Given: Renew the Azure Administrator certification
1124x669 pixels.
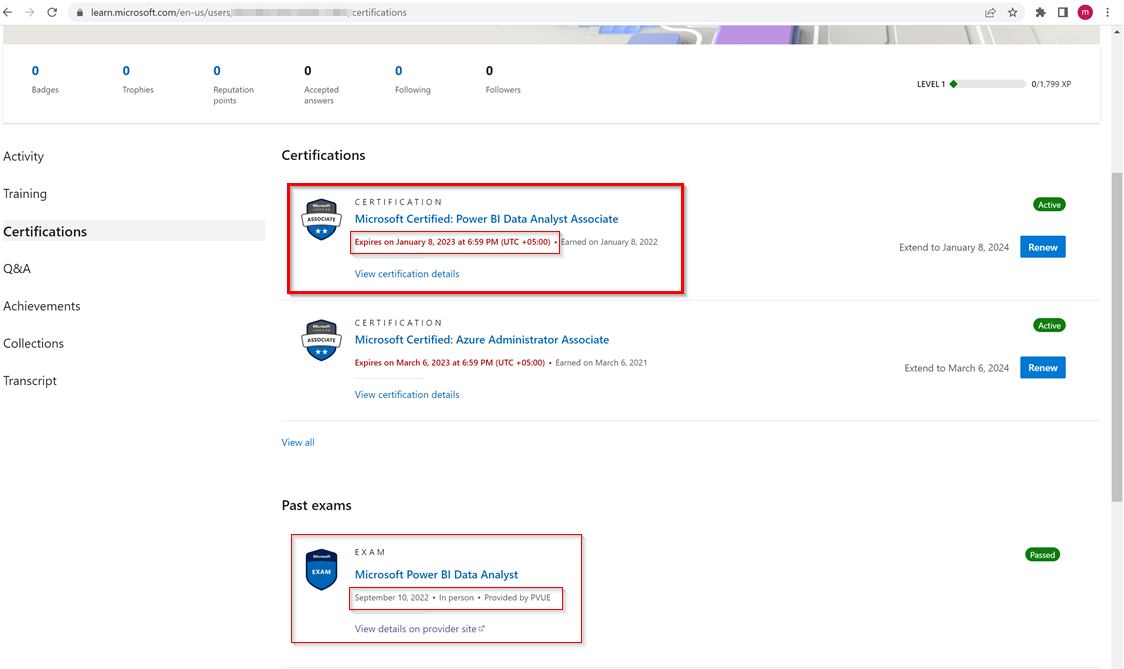Looking at the screenshot, I should pyautogui.click(x=1042, y=367).
